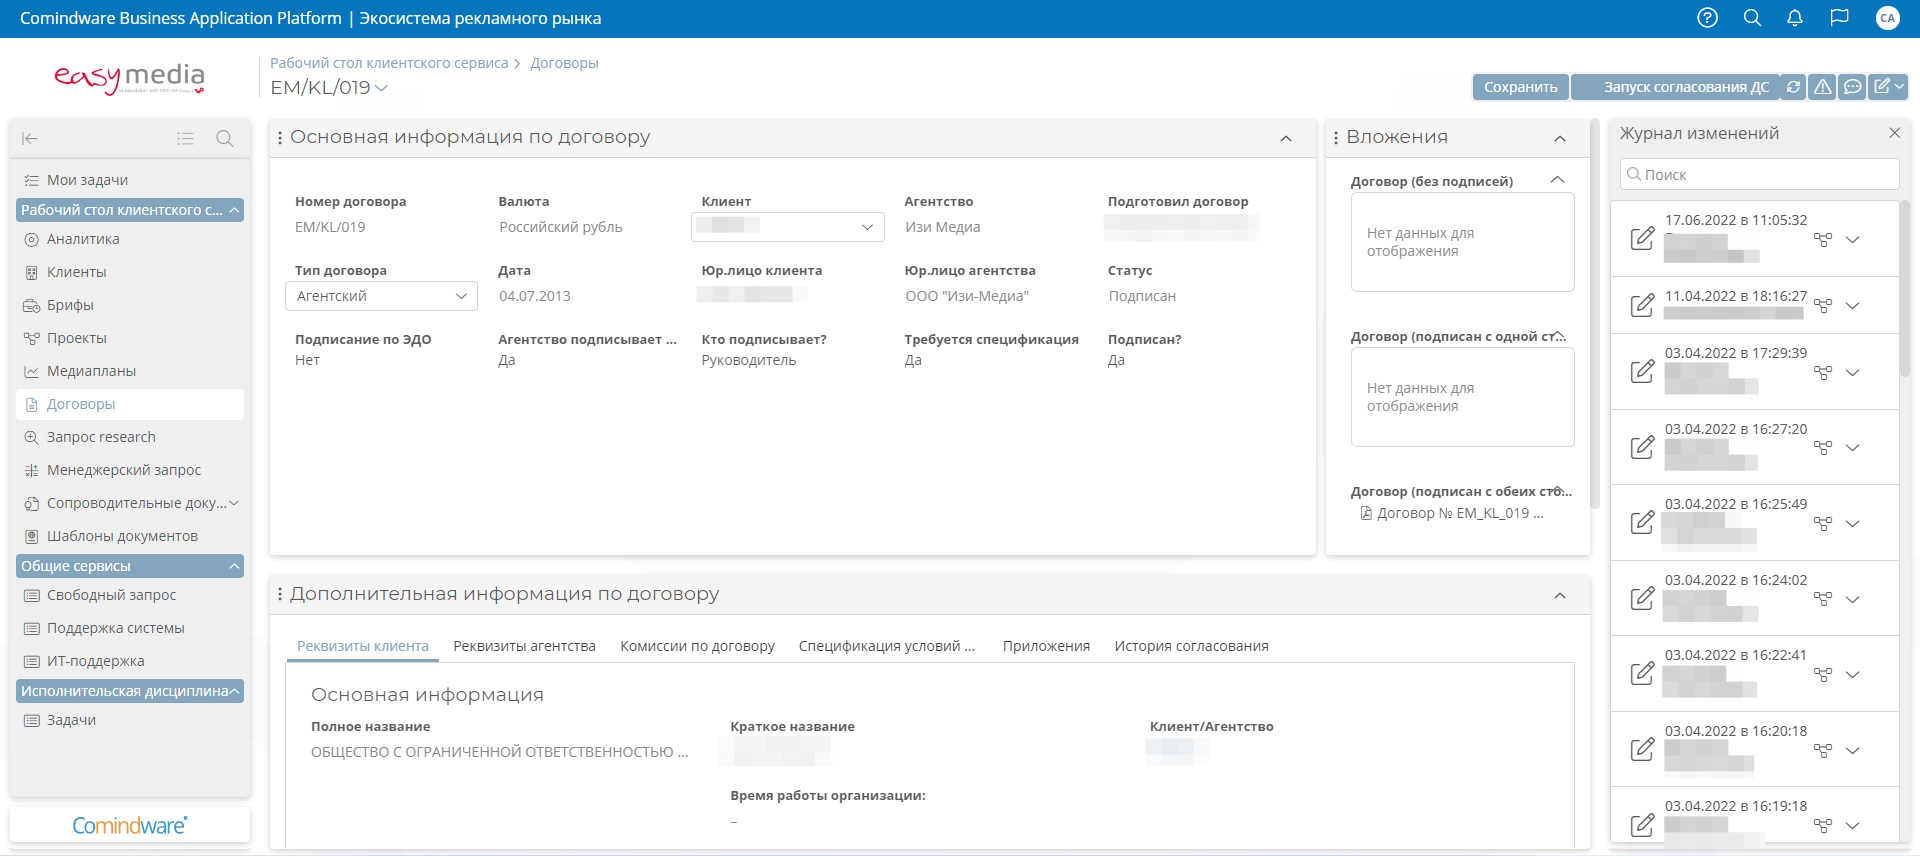Viewport: 1920px width, 856px height.
Task: Collapse Основная информация по договору section
Action: click(1286, 139)
